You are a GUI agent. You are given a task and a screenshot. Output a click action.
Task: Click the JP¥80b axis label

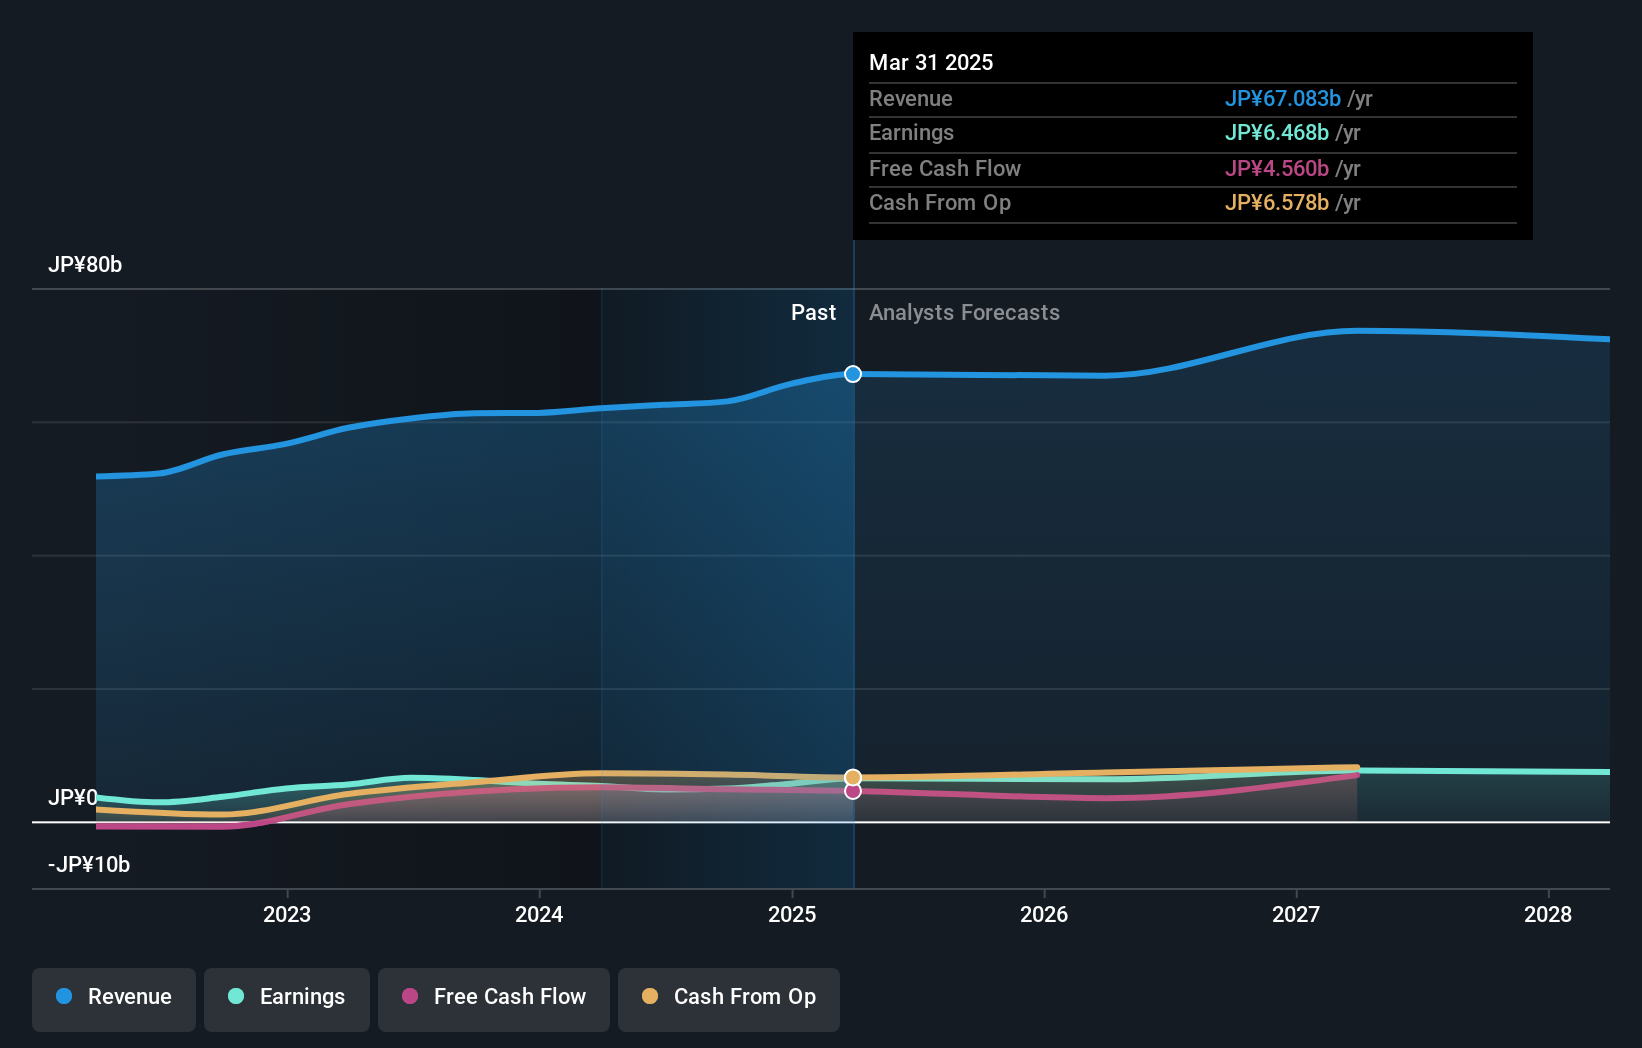[85, 265]
